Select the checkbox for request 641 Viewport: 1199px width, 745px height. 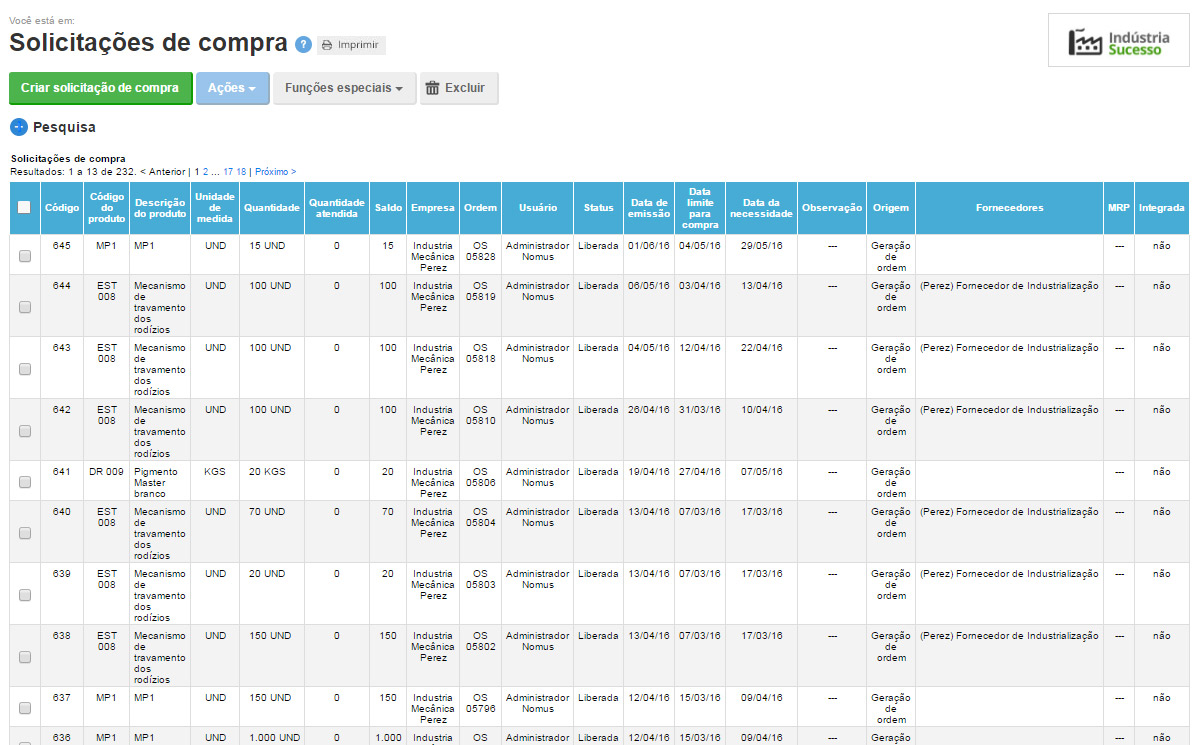25,482
